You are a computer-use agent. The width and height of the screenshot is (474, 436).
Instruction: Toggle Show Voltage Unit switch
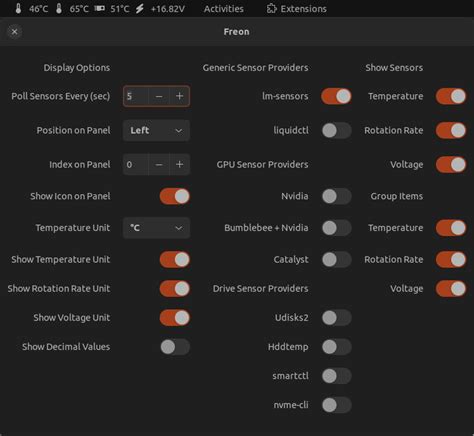(x=175, y=318)
